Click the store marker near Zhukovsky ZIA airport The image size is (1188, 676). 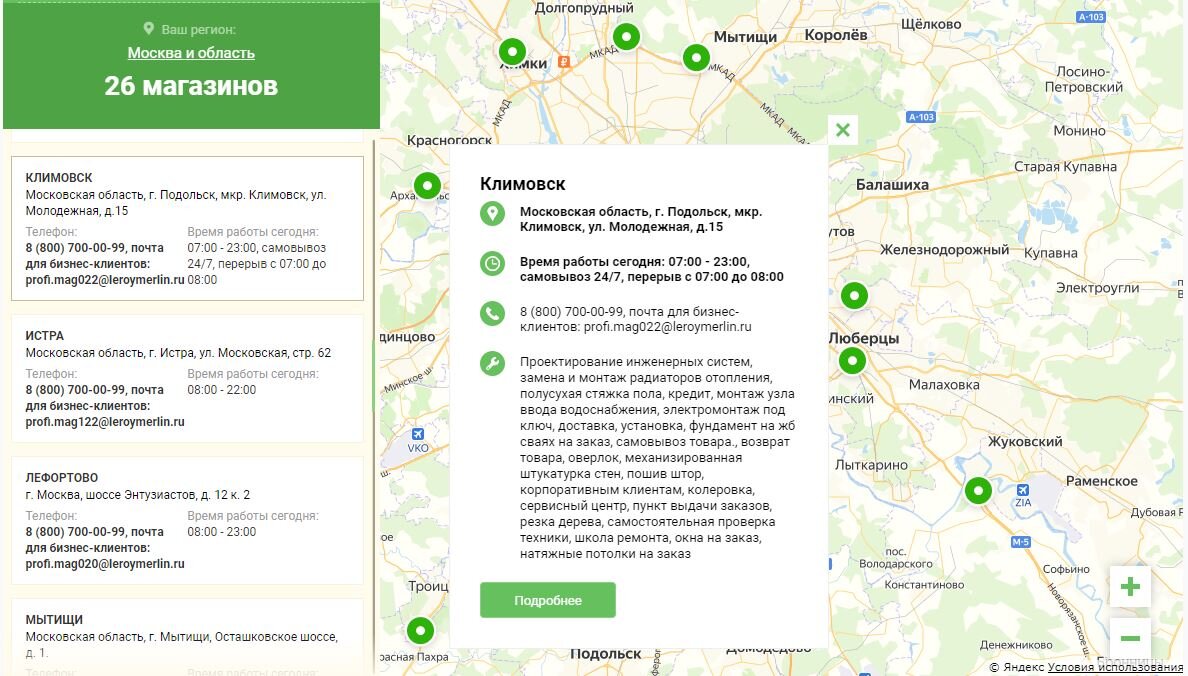978,490
